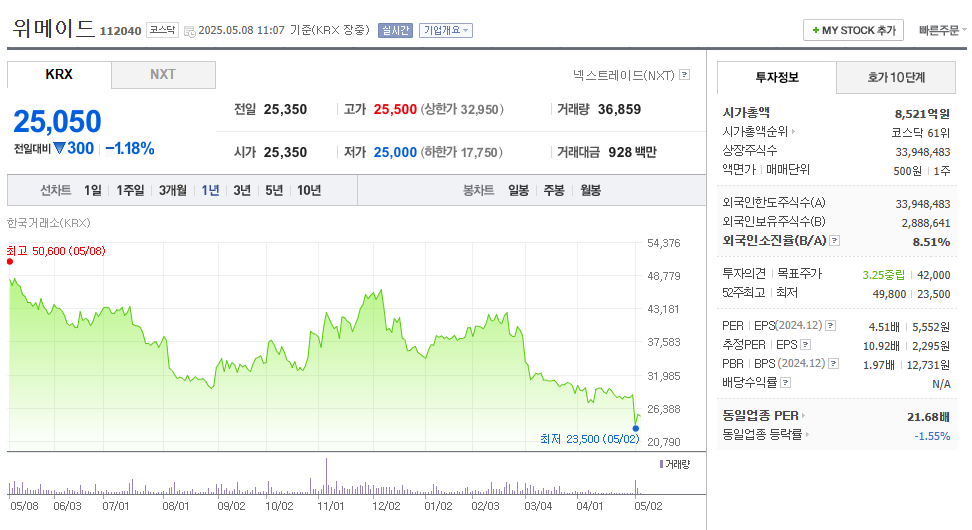Click the 시가총액 value 8,521억원

click(x=922, y=114)
